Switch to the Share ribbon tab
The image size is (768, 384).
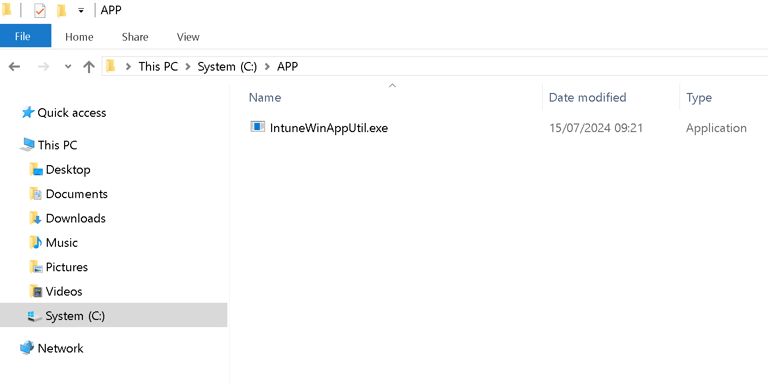coord(135,37)
